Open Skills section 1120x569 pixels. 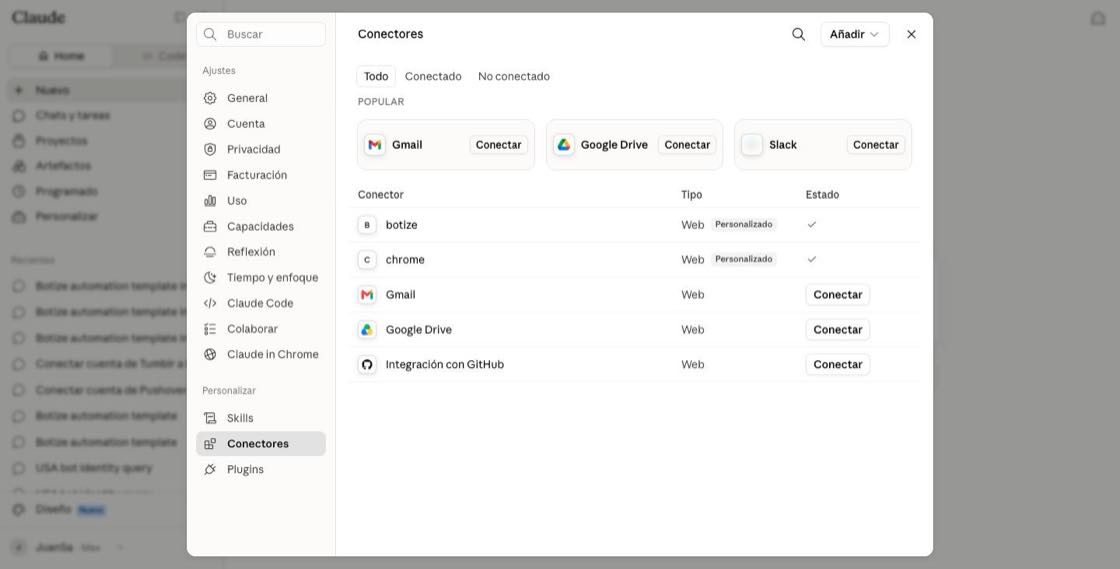(261, 418)
